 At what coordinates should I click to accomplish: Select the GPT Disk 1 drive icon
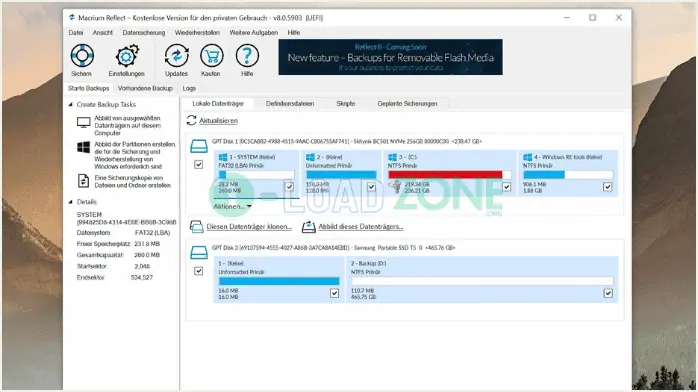(x=199, y=146)
